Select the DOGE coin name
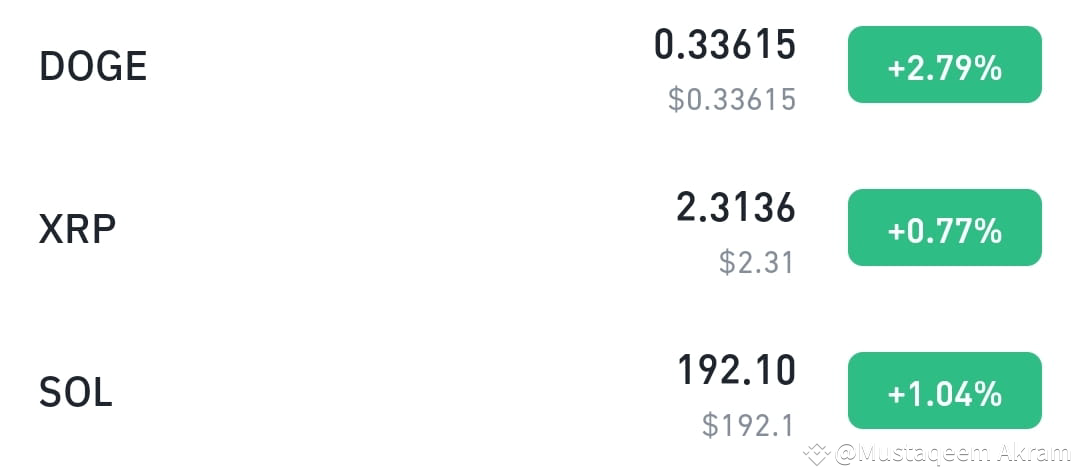Viewport: 1080px width, 475px height. [93, 67]
